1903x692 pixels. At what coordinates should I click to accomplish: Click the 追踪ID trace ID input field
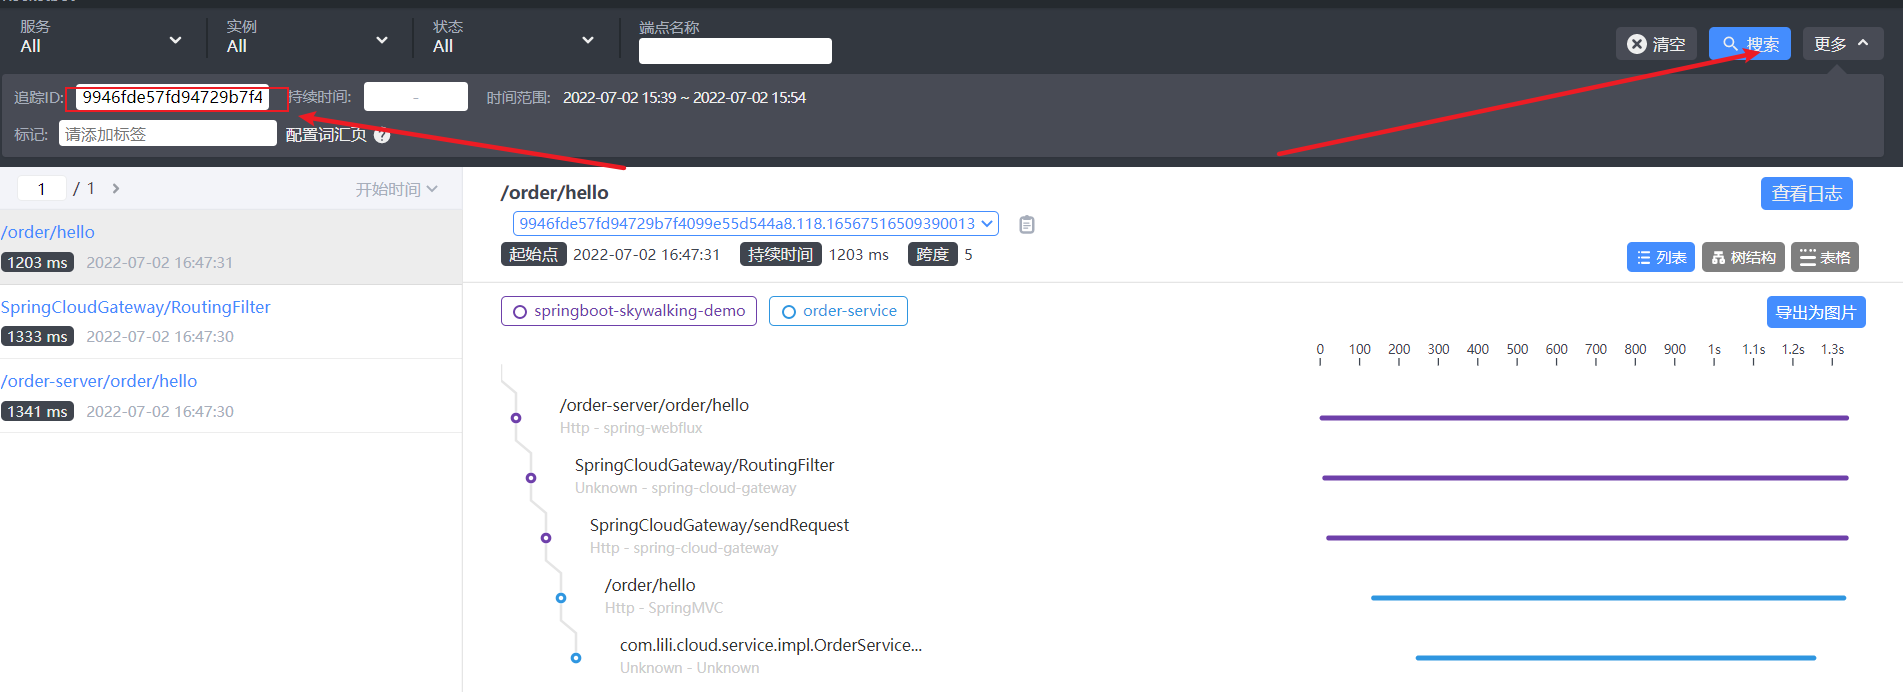point(172,97)
